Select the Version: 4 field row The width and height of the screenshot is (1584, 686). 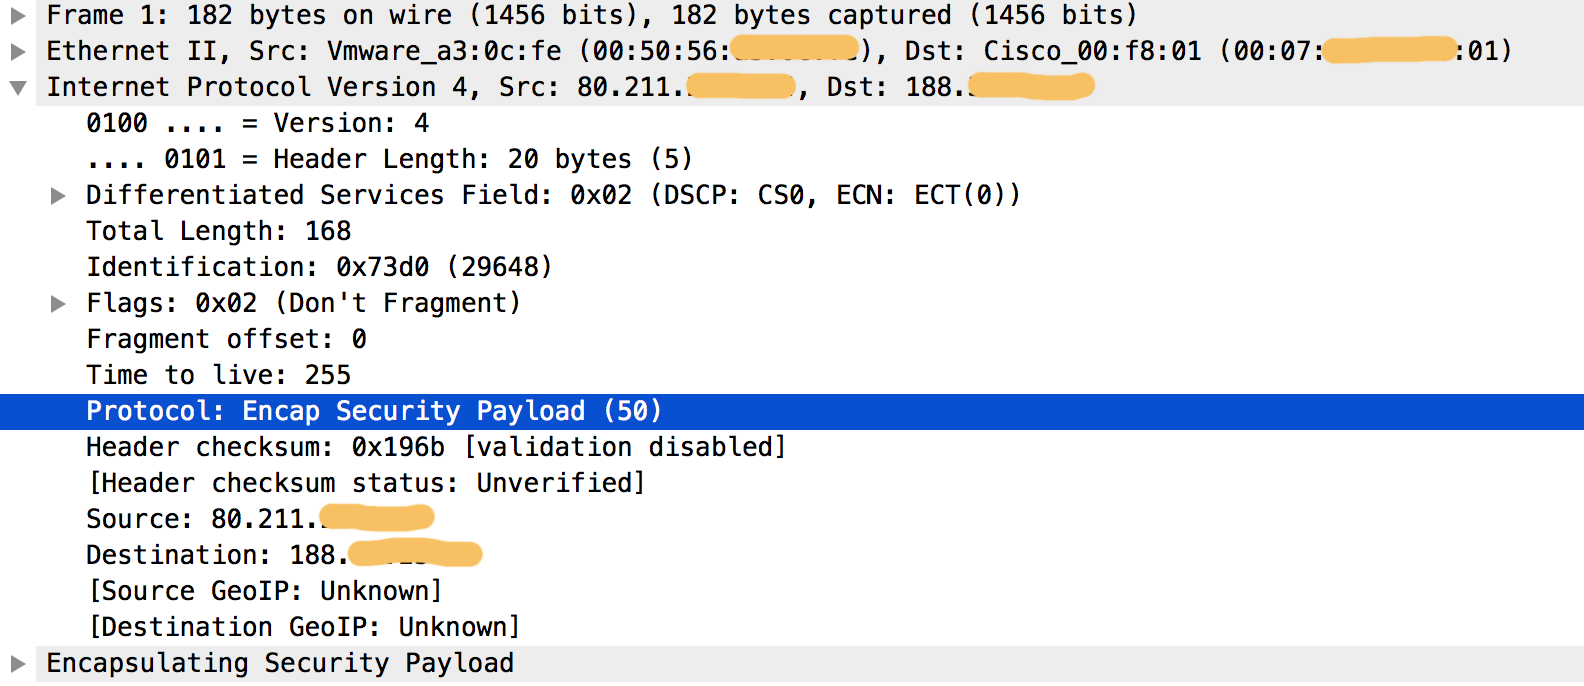point(257,123)
